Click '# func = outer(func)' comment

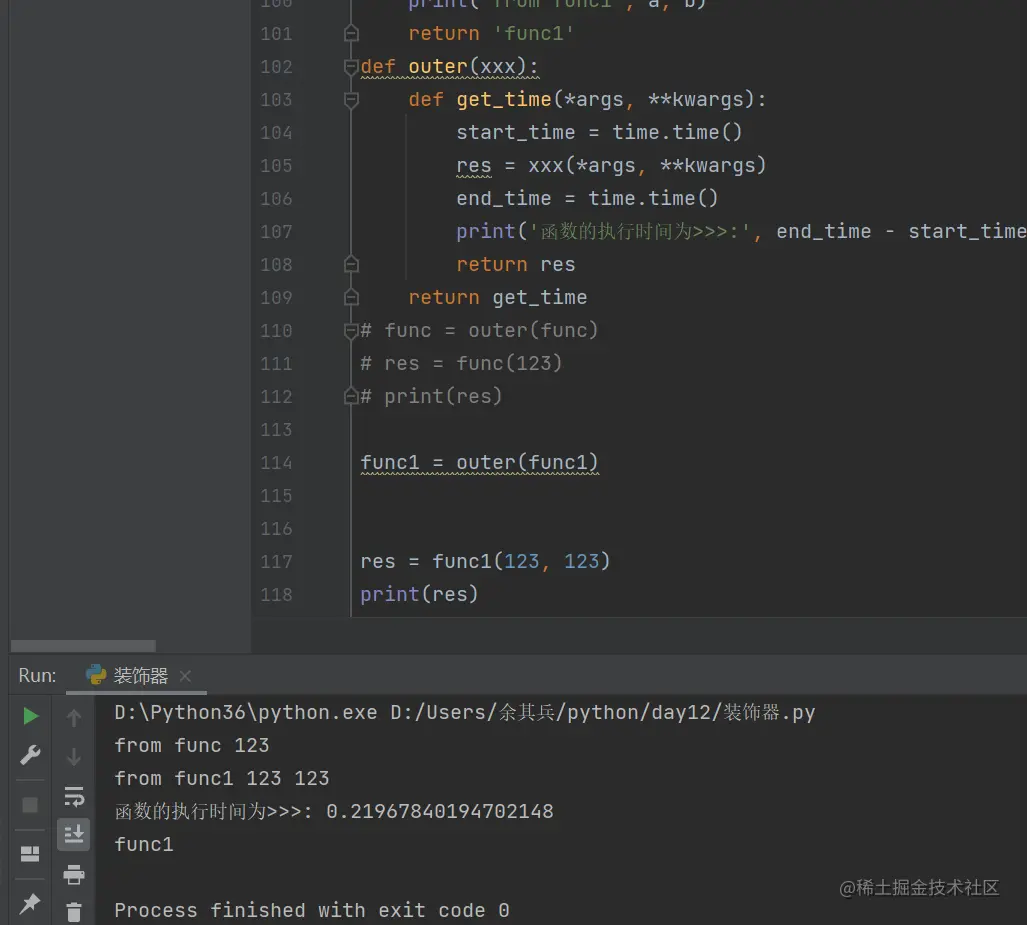tap(479, 331)
